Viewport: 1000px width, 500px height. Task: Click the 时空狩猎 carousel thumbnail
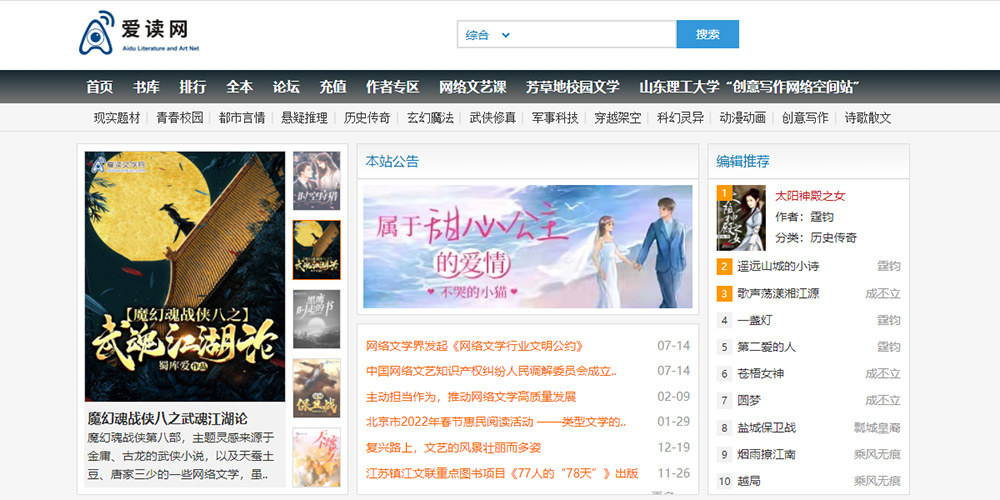click(x=316, y=181)
